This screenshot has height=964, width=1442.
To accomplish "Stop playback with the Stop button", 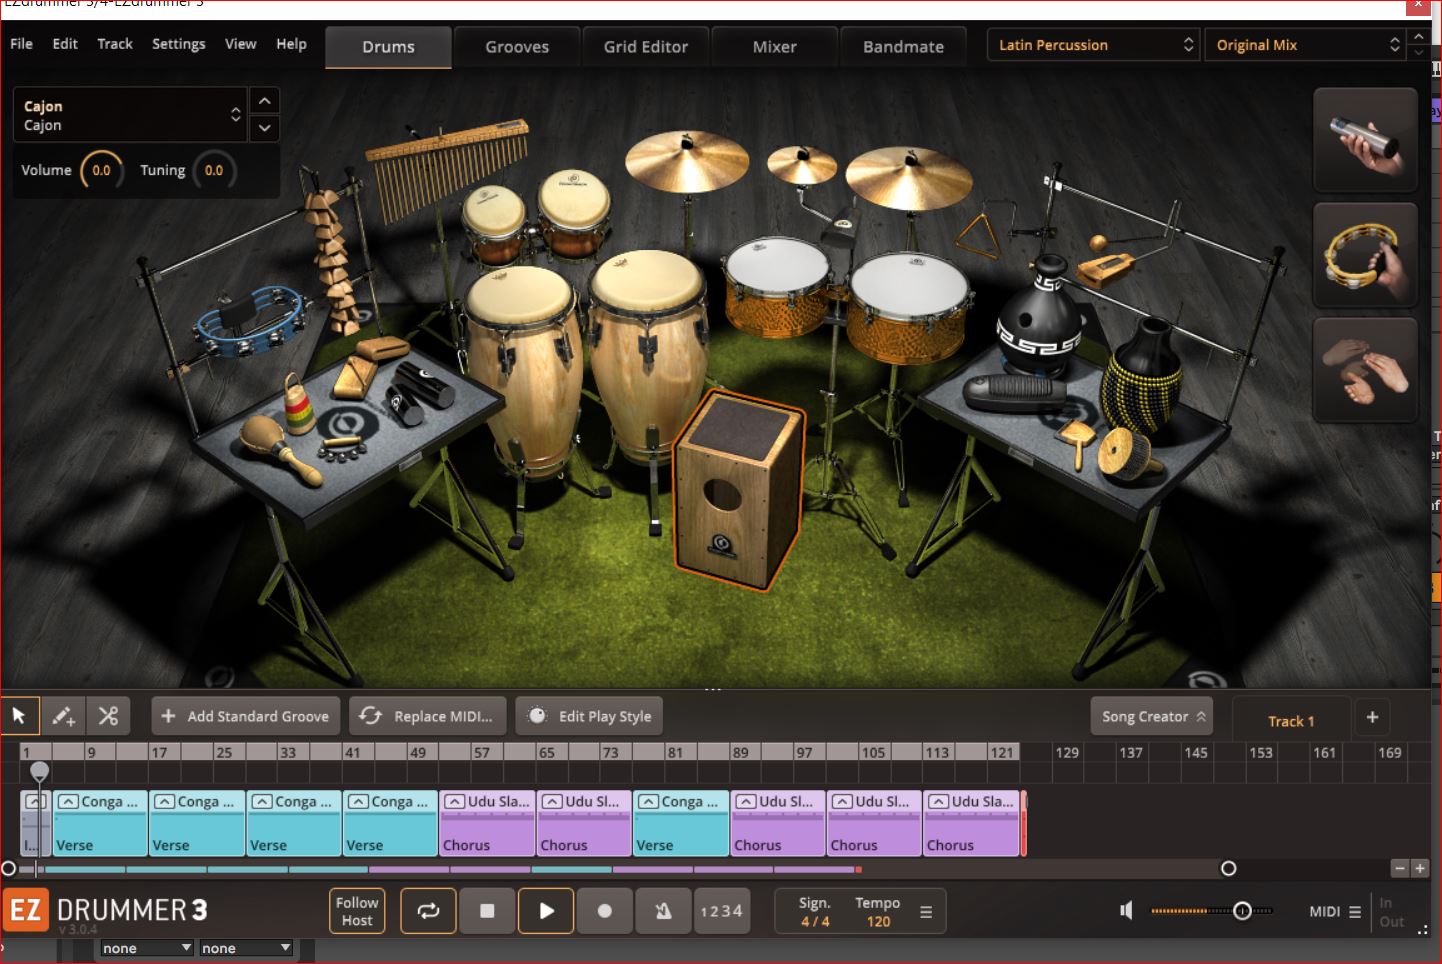I will point(487,911).
